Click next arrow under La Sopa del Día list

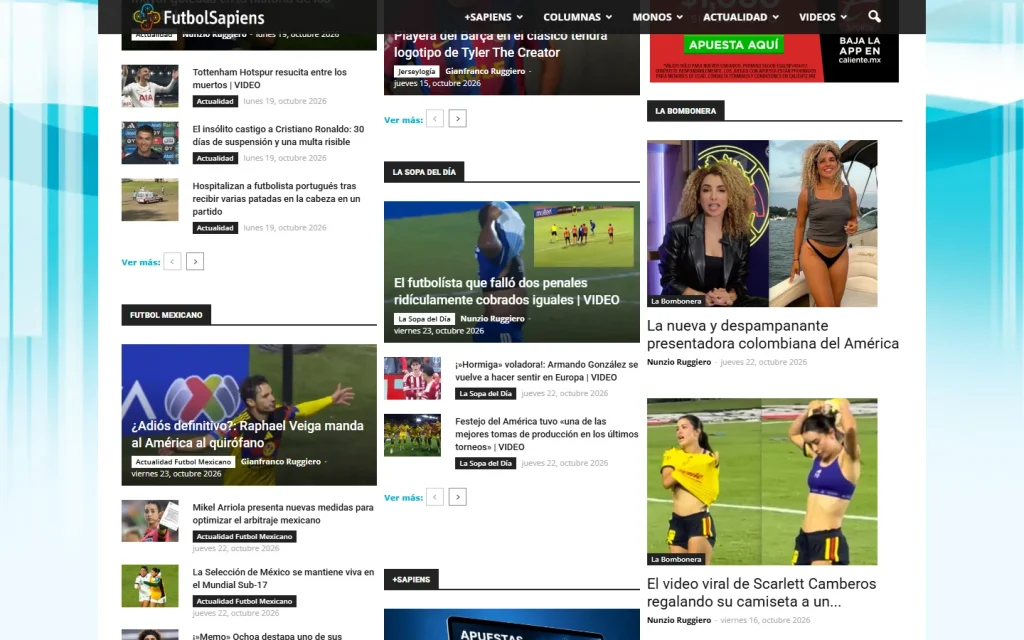458,497
